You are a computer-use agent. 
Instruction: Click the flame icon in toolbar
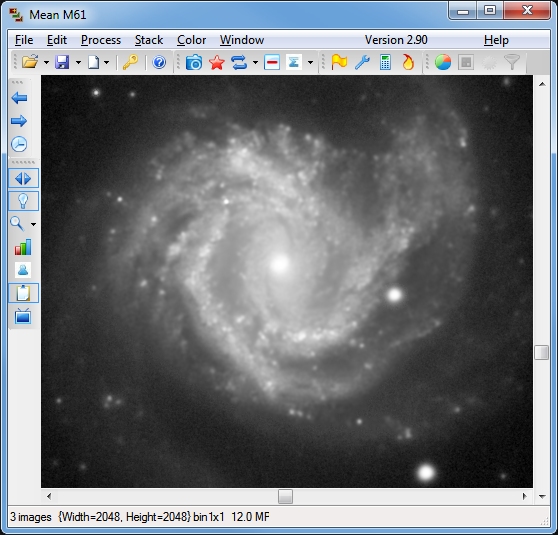point(408,63)
